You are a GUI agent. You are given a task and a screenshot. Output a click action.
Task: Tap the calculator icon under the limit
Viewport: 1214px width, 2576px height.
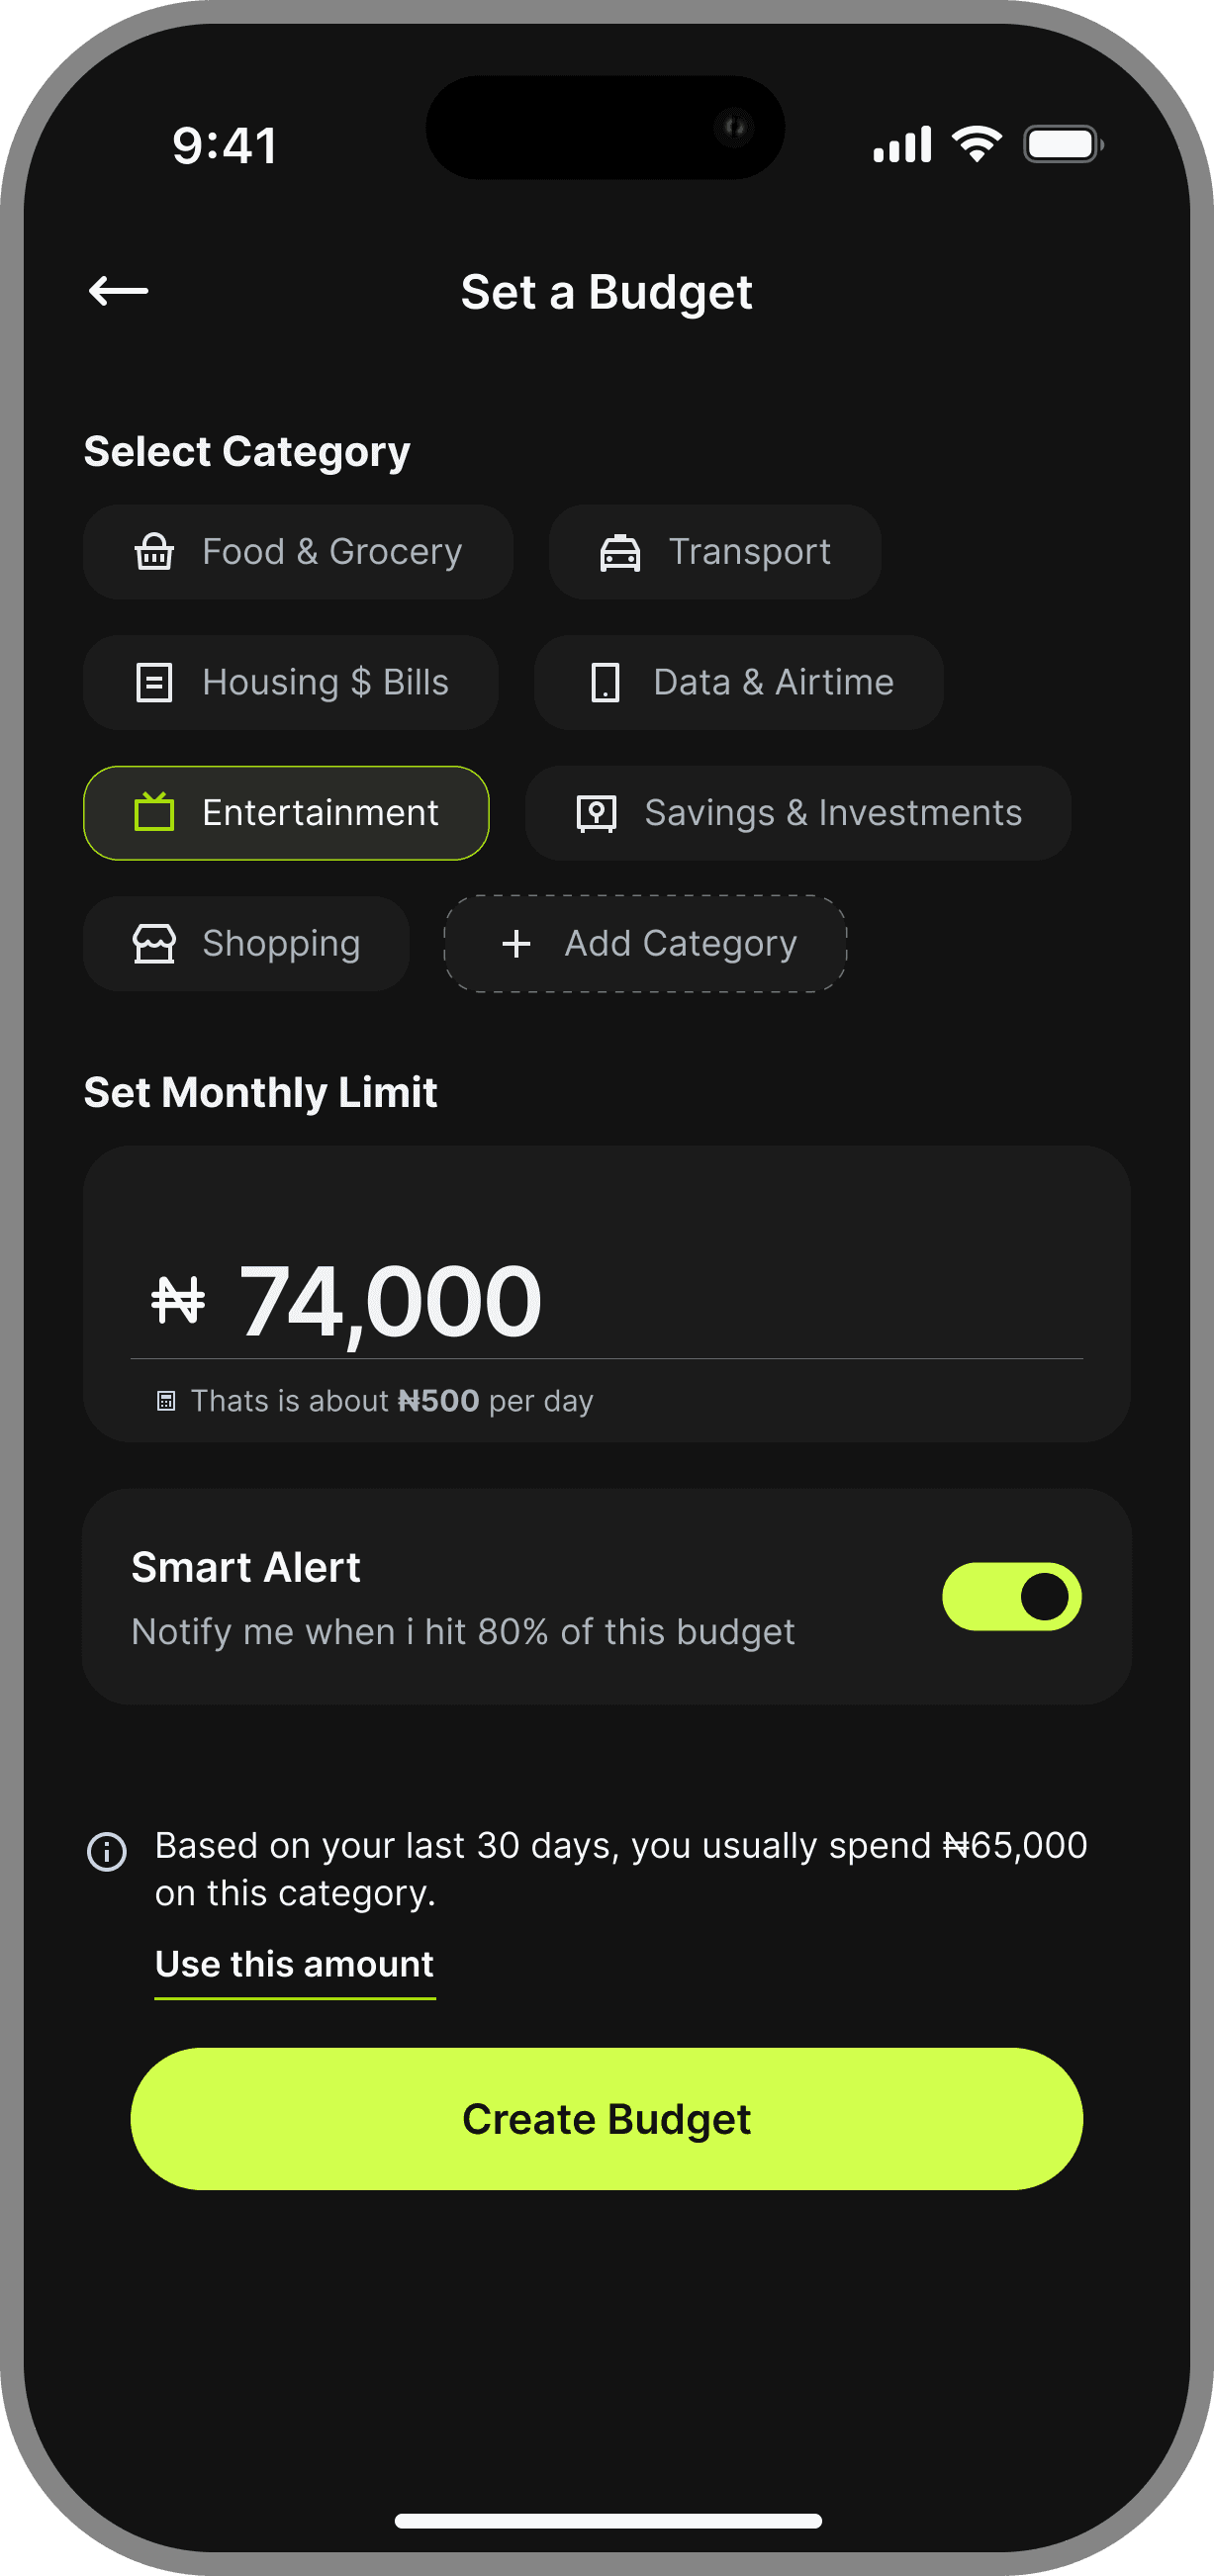click(x=166, y=1401)
